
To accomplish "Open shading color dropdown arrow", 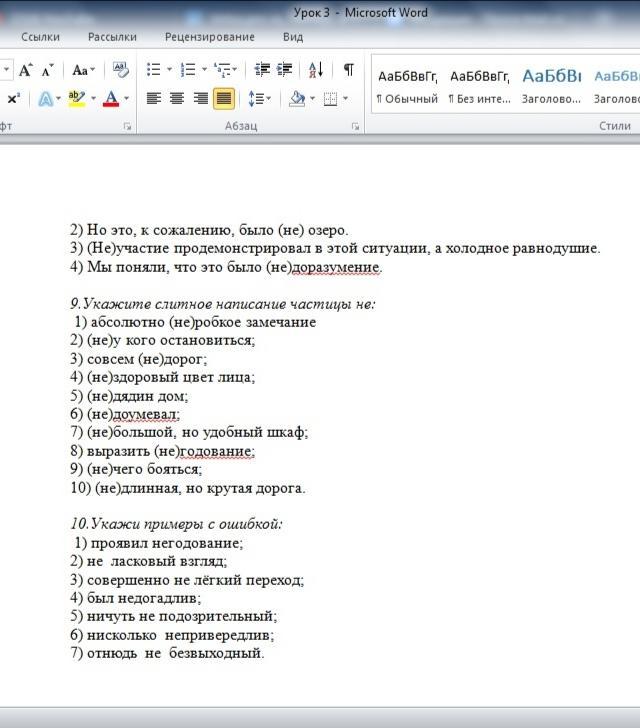I will 312,98.
